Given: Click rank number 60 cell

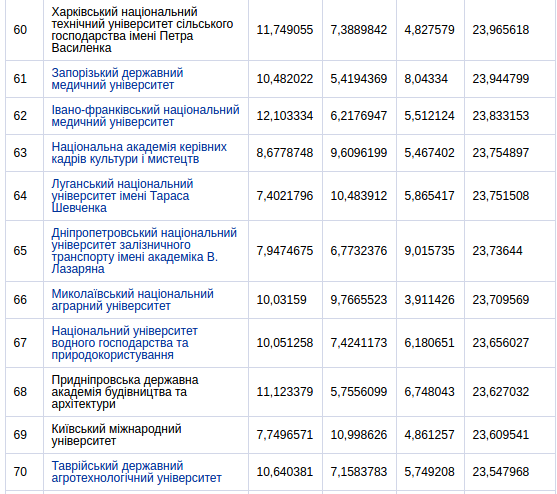Looking at the screenshot, I should 20,30.
